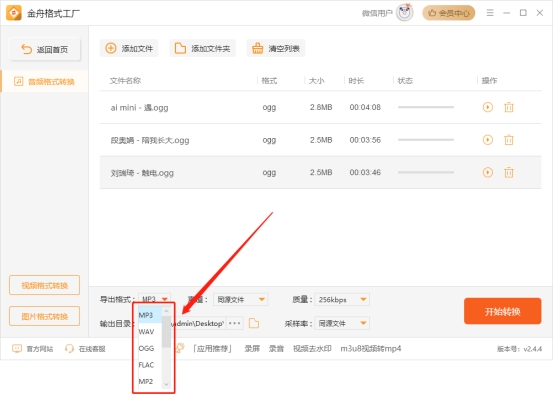The image size is (554, 395).
Task: Select the 段奥娟 - 陪我长大.ogg file name
Action: coord(150,140)
